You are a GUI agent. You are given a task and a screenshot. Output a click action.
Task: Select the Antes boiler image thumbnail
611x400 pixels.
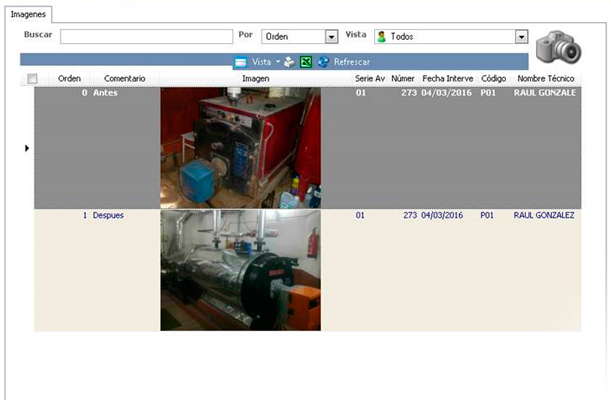240,148
